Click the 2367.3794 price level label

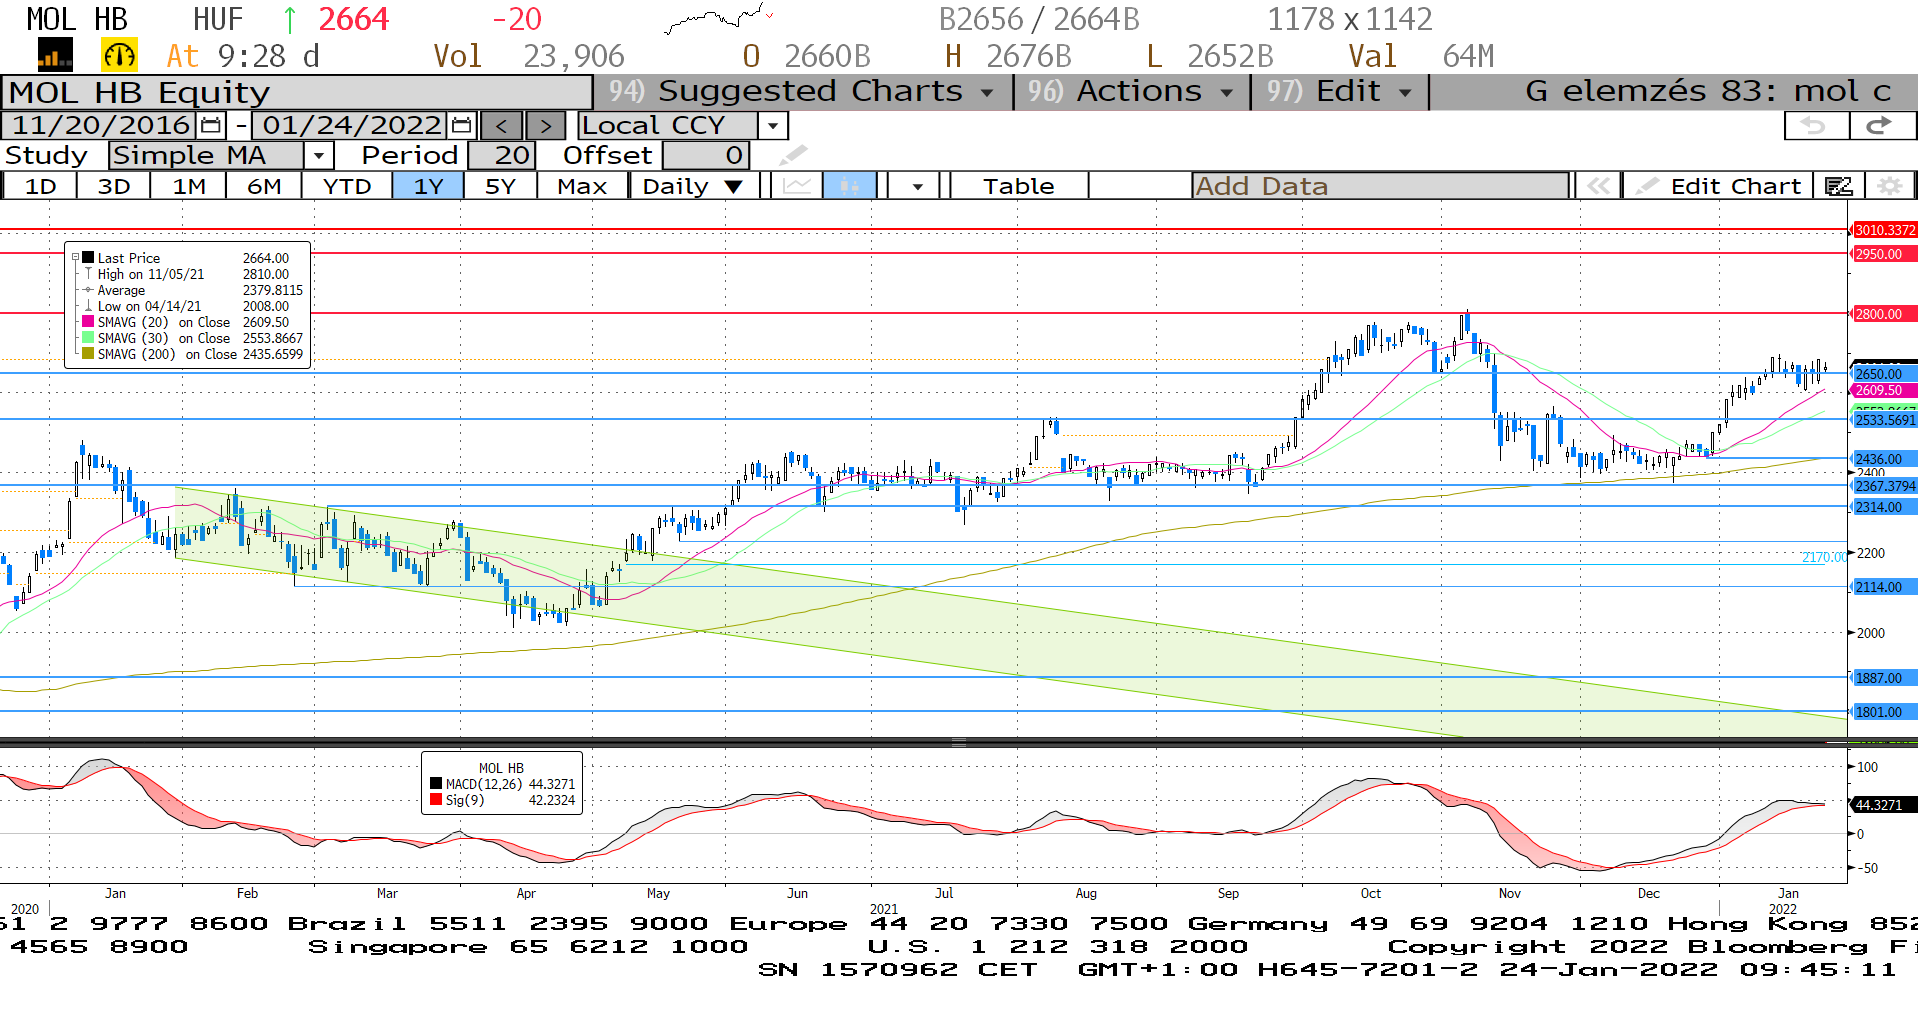[1884, 486]
